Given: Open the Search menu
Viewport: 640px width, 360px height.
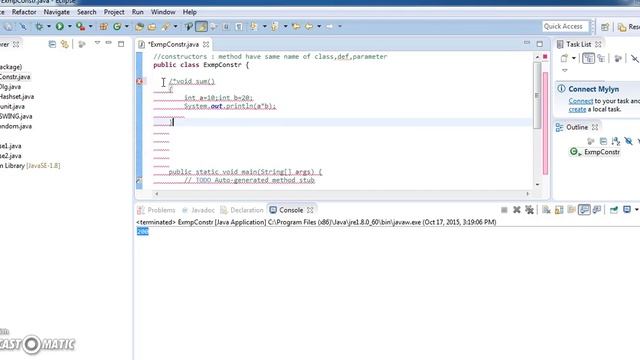Looking at the screenshot, I should coord(87,12).
